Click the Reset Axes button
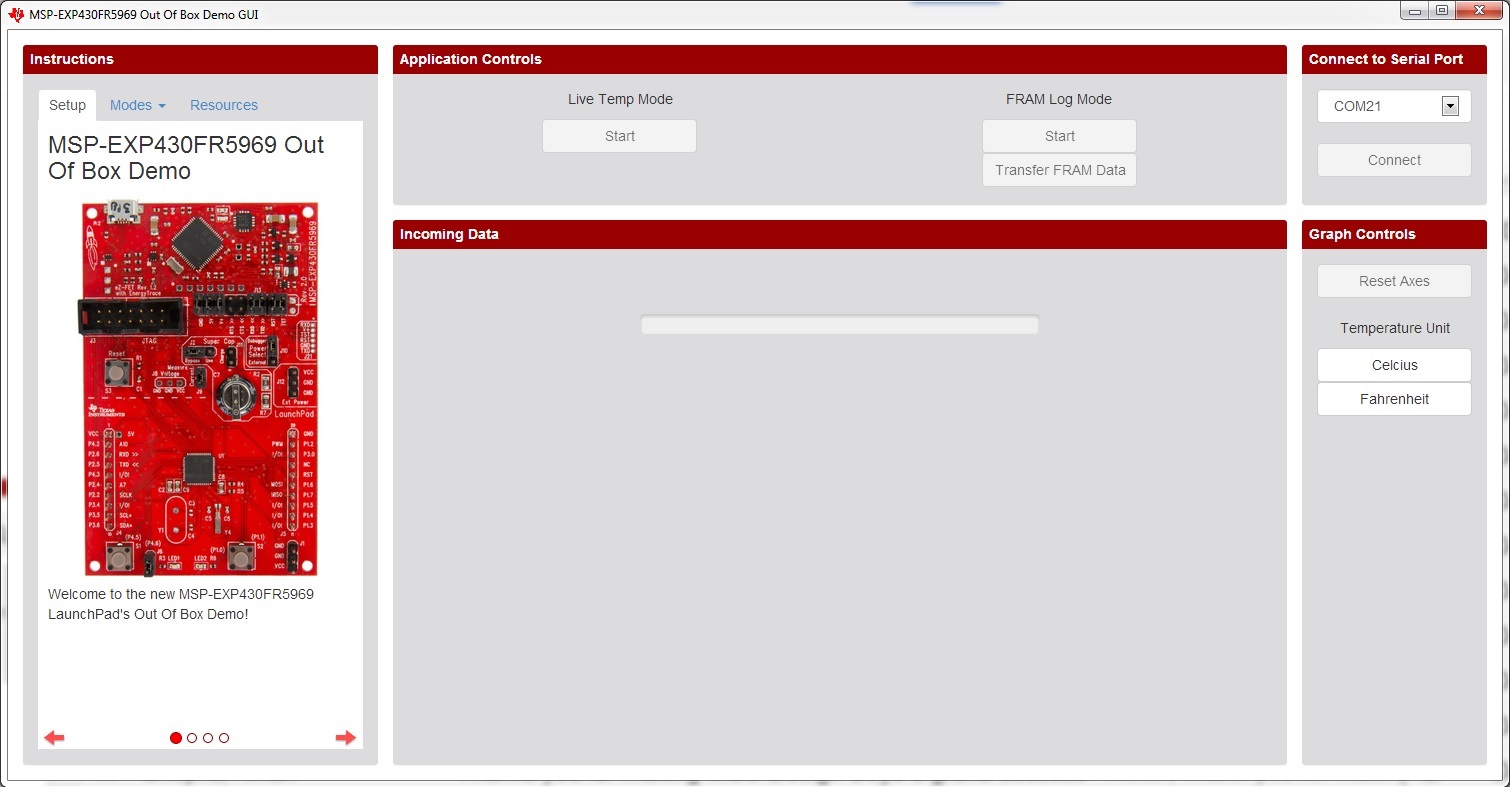Screen dimensions: 1510x787 pyautogui.click(x=1394, y=281)
